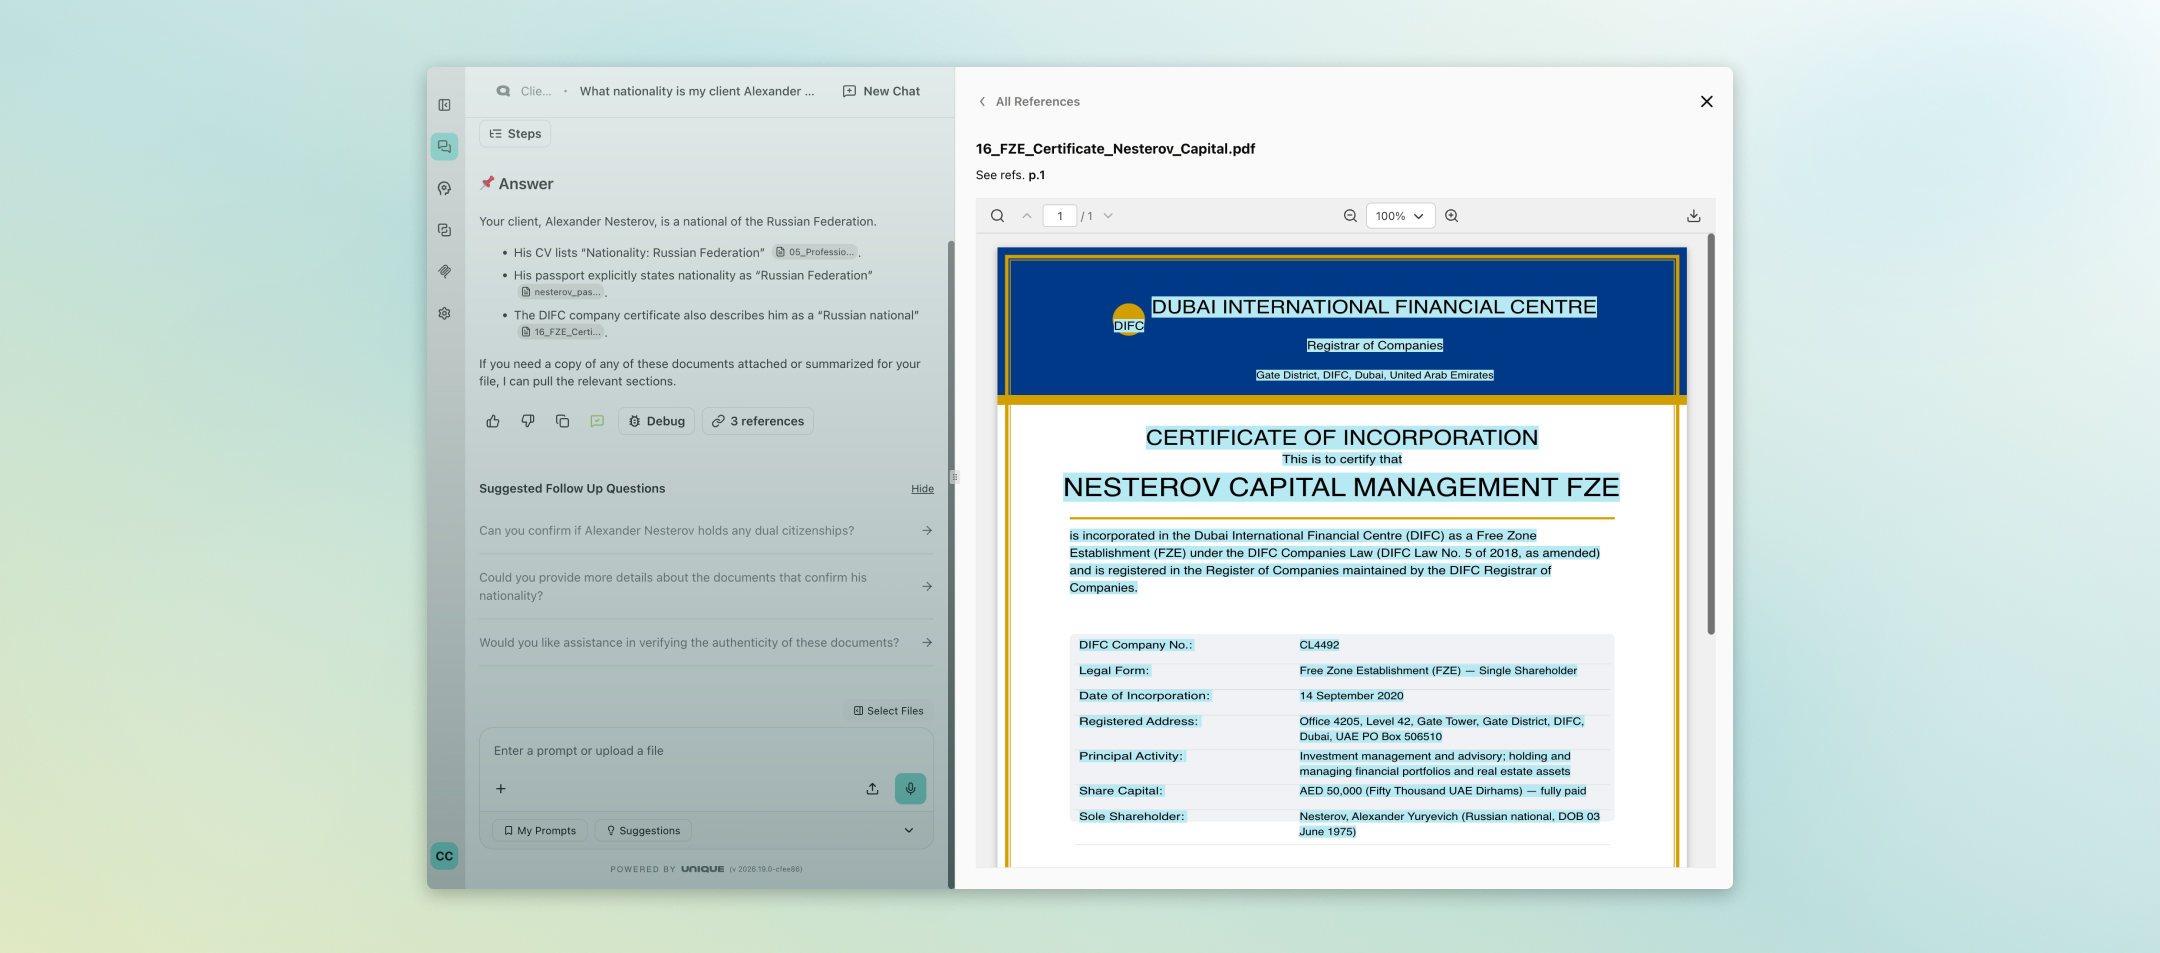Open the 05_Professio... reference chip
Viewport: 2160px width, 953px height.
(x=815, y=252)
